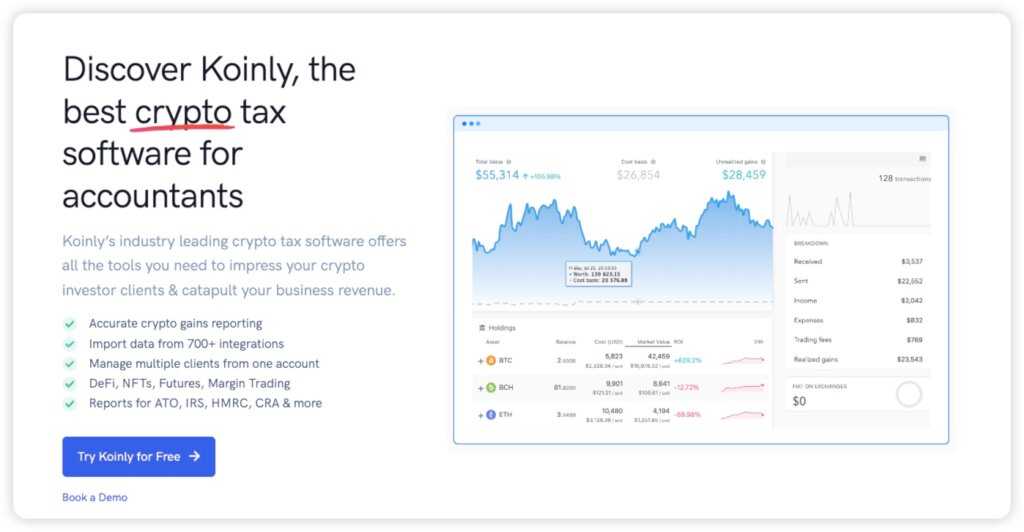The width and height of the screenshot is (1024, 532).
Task: Expand the BTC holdings row
Action: pos(480,360)
